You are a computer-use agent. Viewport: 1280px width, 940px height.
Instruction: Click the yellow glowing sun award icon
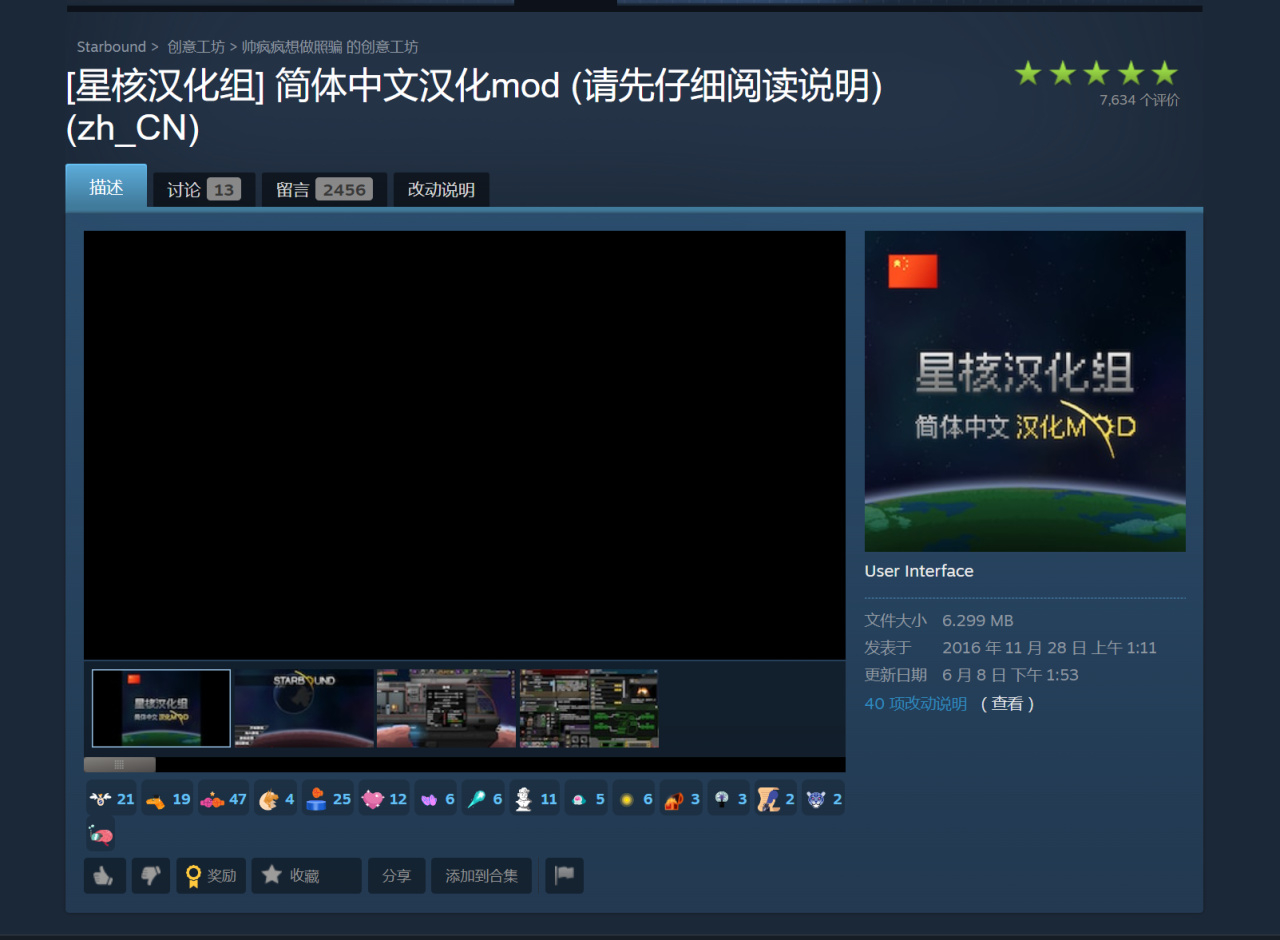pyautogui.click(x=626, y=800)
